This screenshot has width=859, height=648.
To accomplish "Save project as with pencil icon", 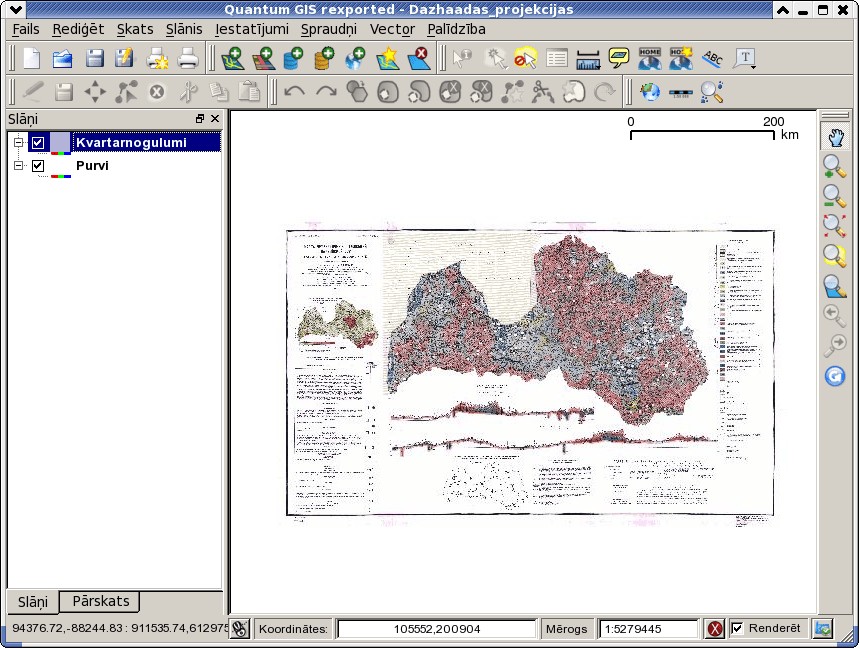I will tap(125, 58).
